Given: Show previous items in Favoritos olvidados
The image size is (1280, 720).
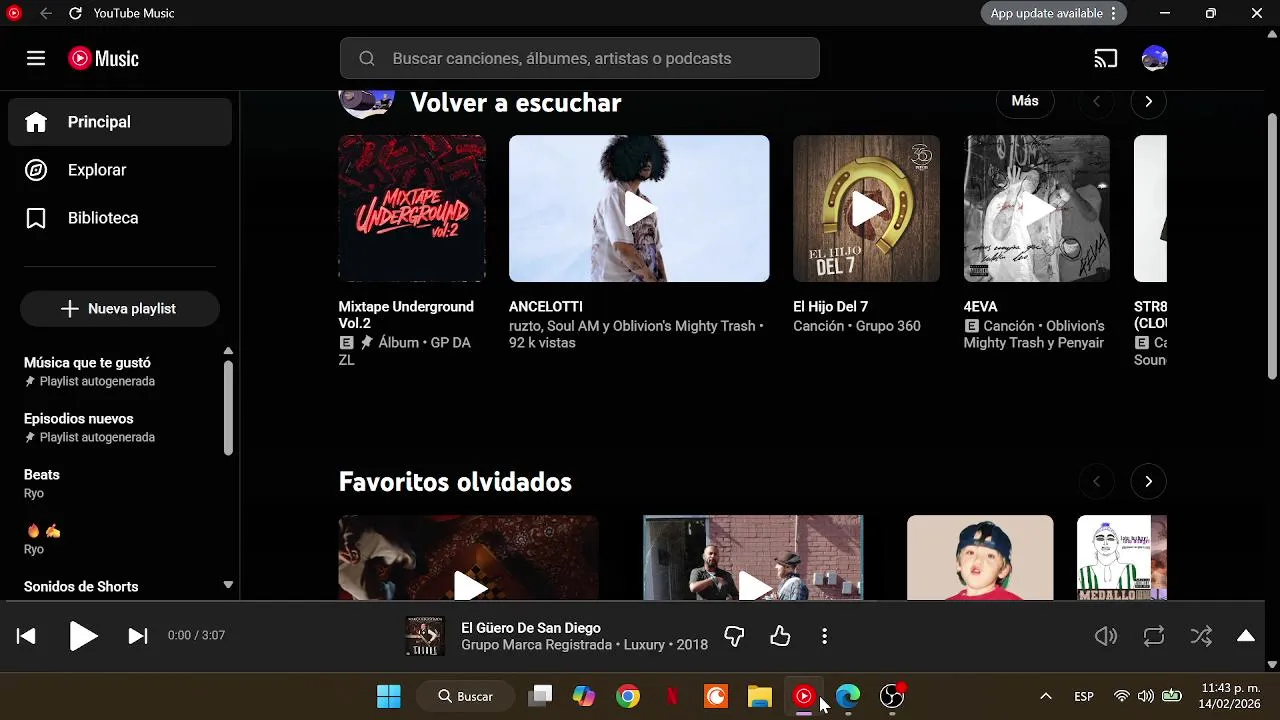Looking at the screenshot, I should (1096, 482).
